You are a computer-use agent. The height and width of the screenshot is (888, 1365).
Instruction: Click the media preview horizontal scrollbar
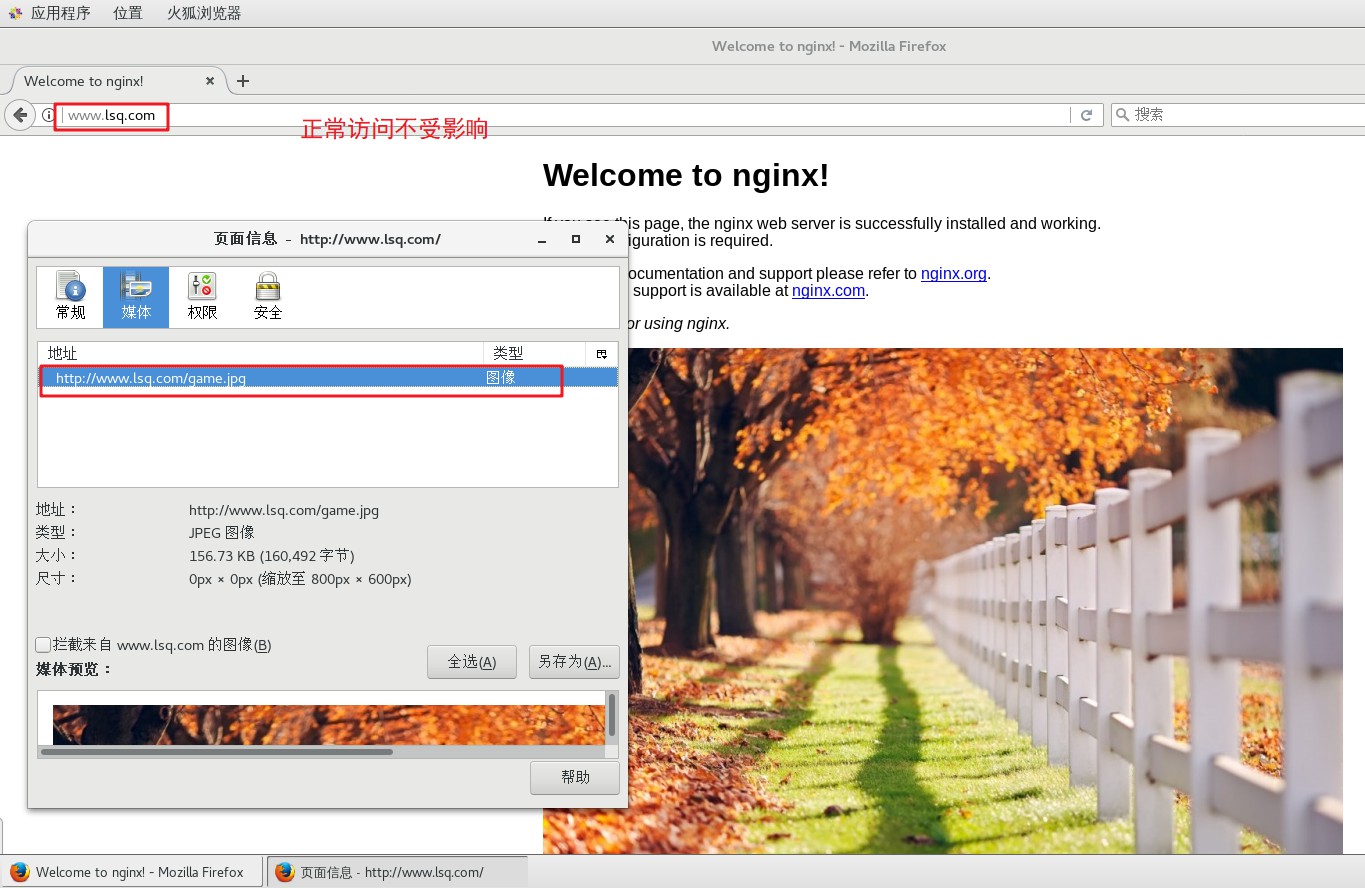coord(216,752)
